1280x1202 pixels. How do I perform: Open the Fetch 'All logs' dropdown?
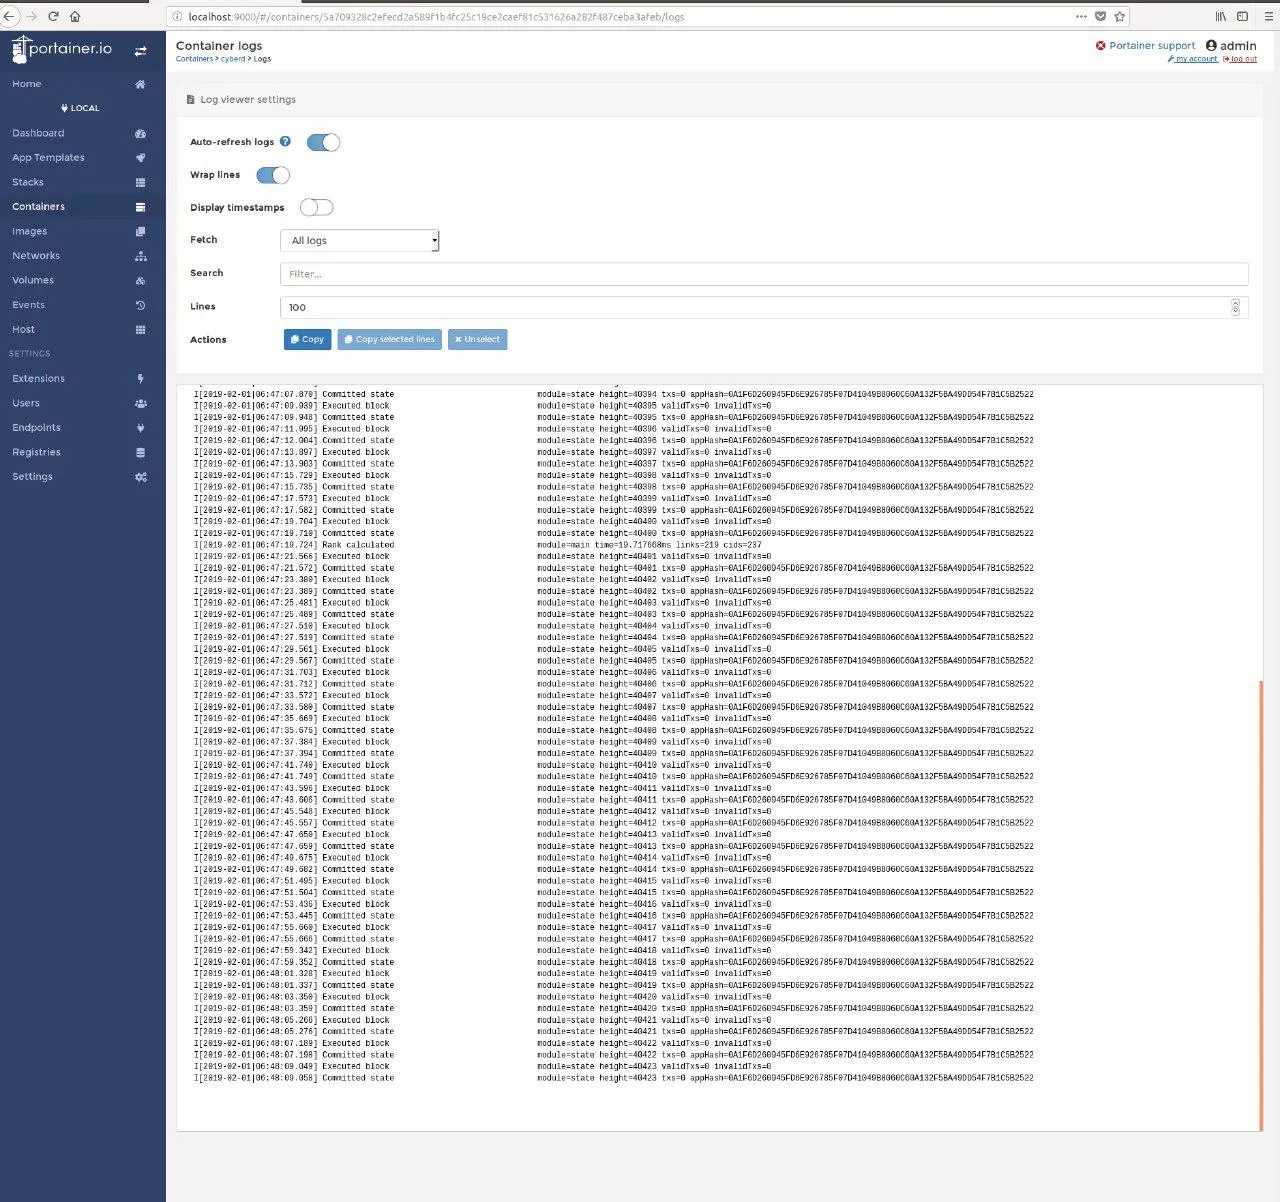(x=359, y=241)
